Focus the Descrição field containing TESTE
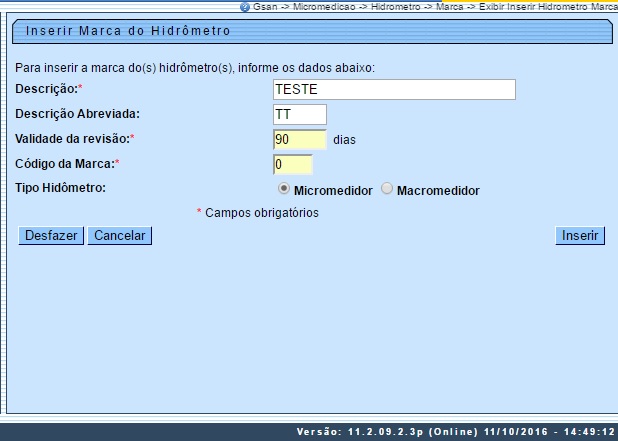The width and height of the screenshot is (618, 441). 394,90
